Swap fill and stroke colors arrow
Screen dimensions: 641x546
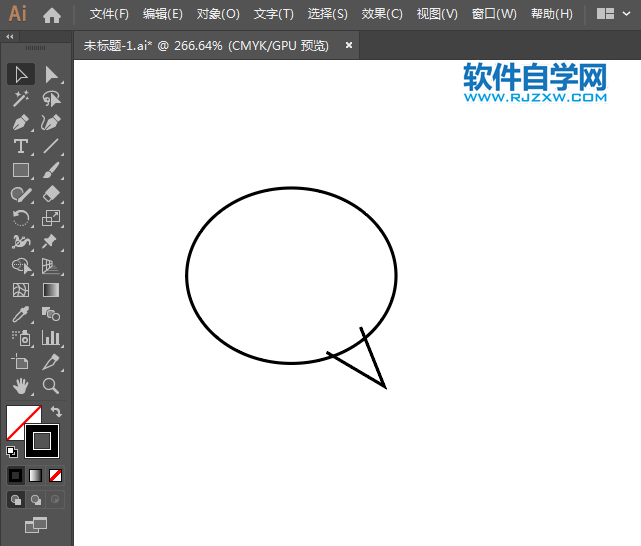(57, 411)
